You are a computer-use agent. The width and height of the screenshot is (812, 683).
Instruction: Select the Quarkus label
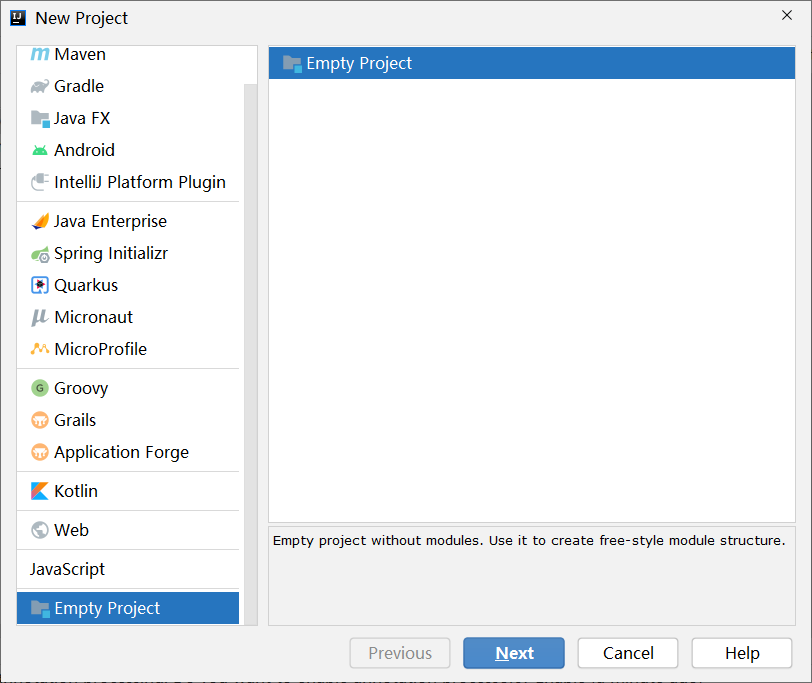pos(86,285)
